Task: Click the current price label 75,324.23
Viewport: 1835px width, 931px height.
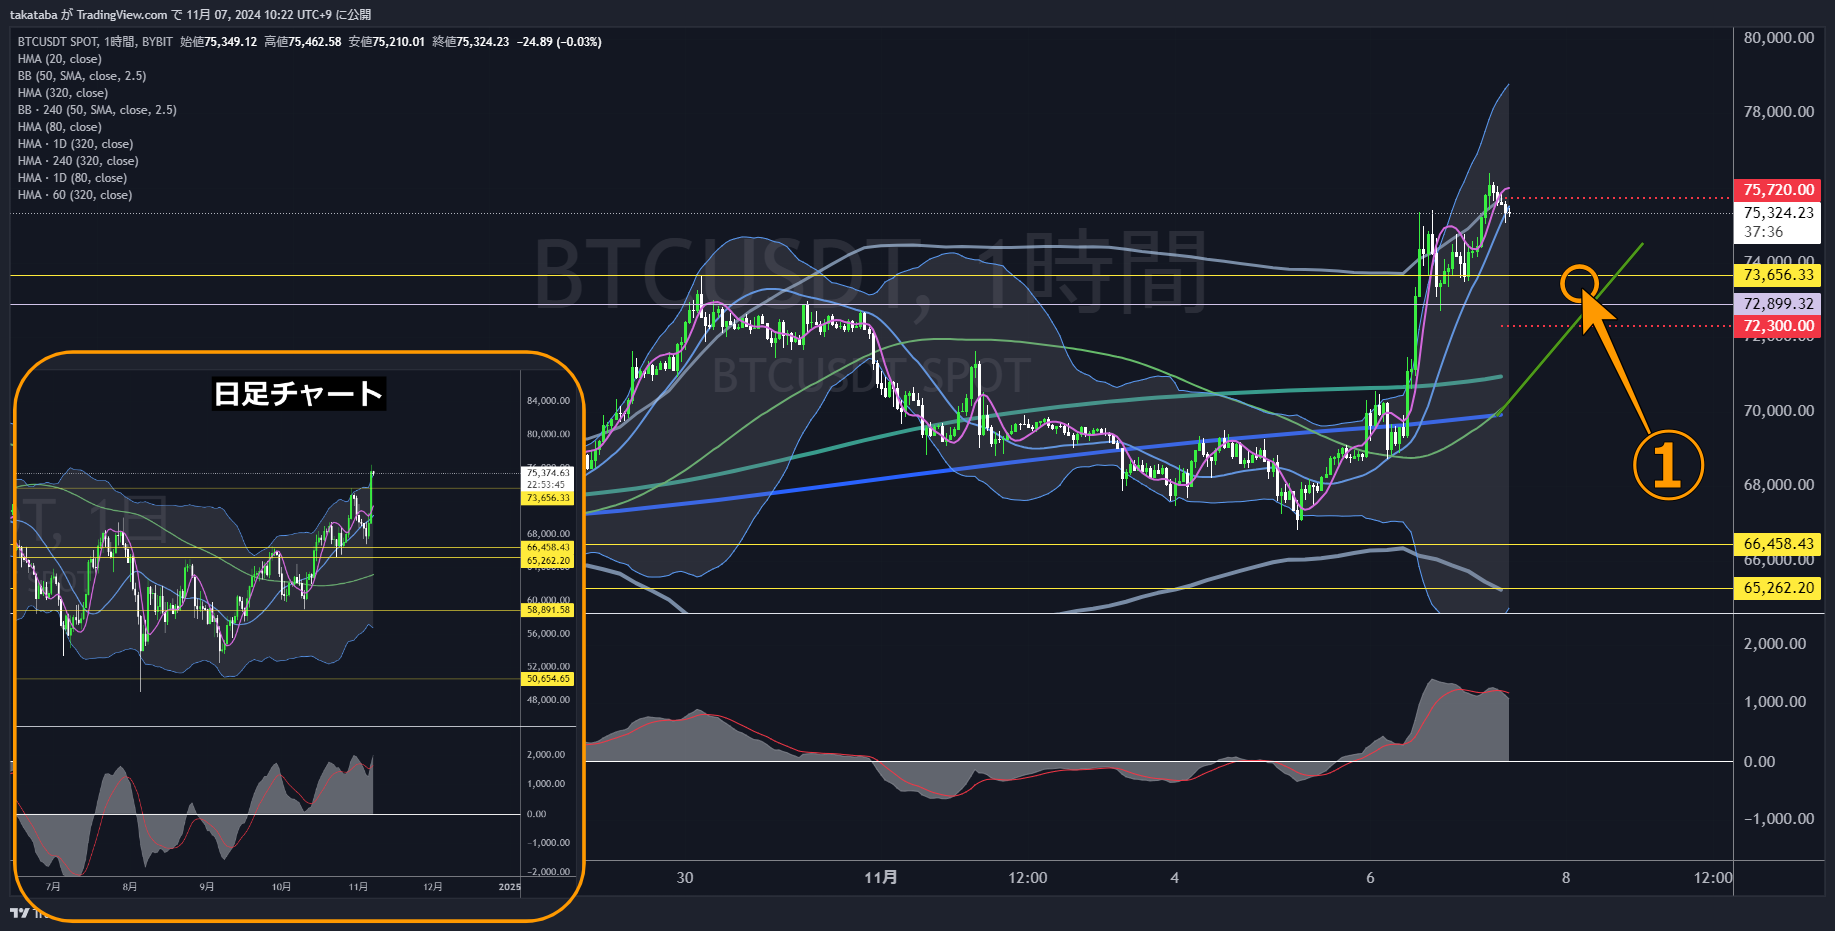Action: (1777, 213)
